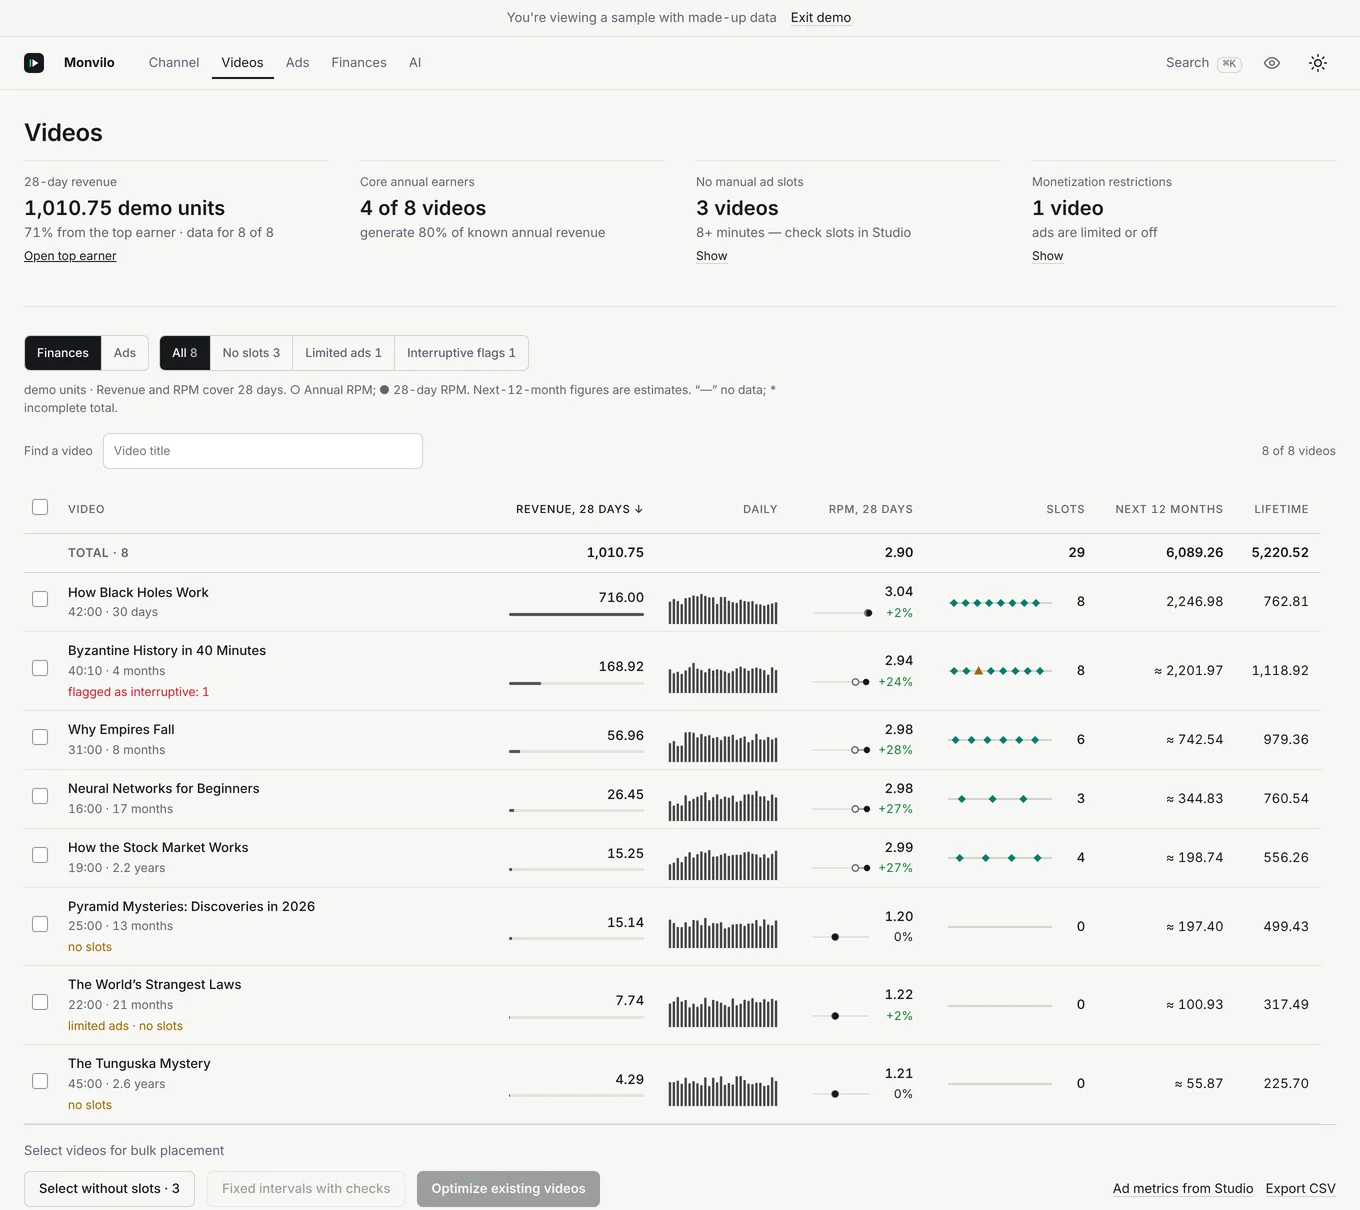The width and height of the screenshot is (1360, 1210).
Task: Switch theme with the sun icon
Action: point(1318,63)
